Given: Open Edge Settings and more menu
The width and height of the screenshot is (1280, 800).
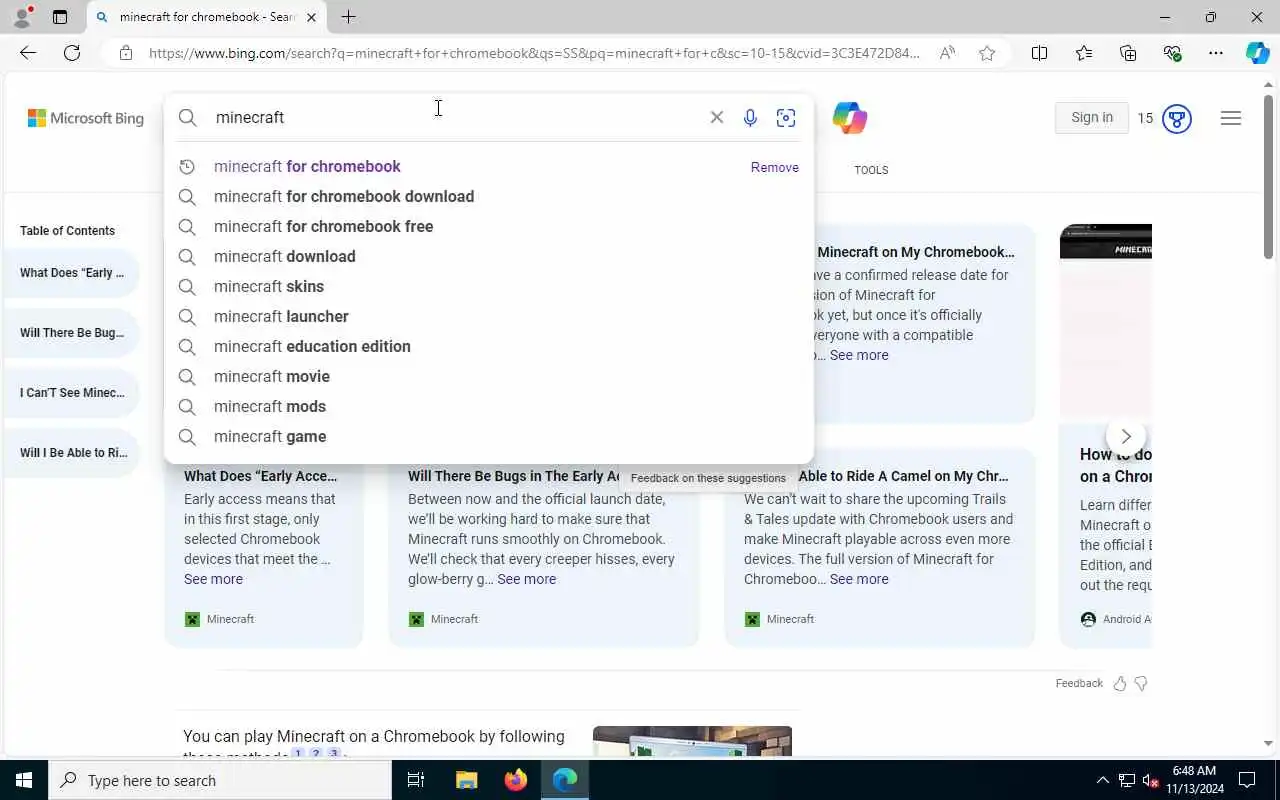Looking at the screenshot, I should coord(1216,53).
